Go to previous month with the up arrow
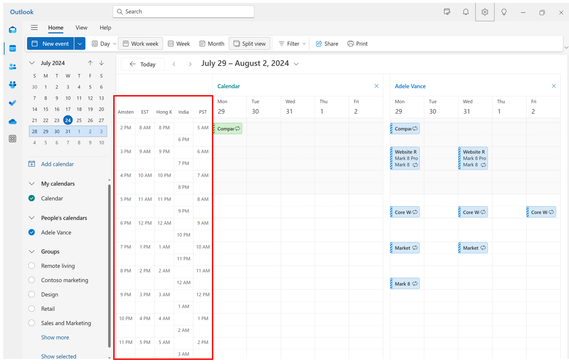 pos(90,63)
